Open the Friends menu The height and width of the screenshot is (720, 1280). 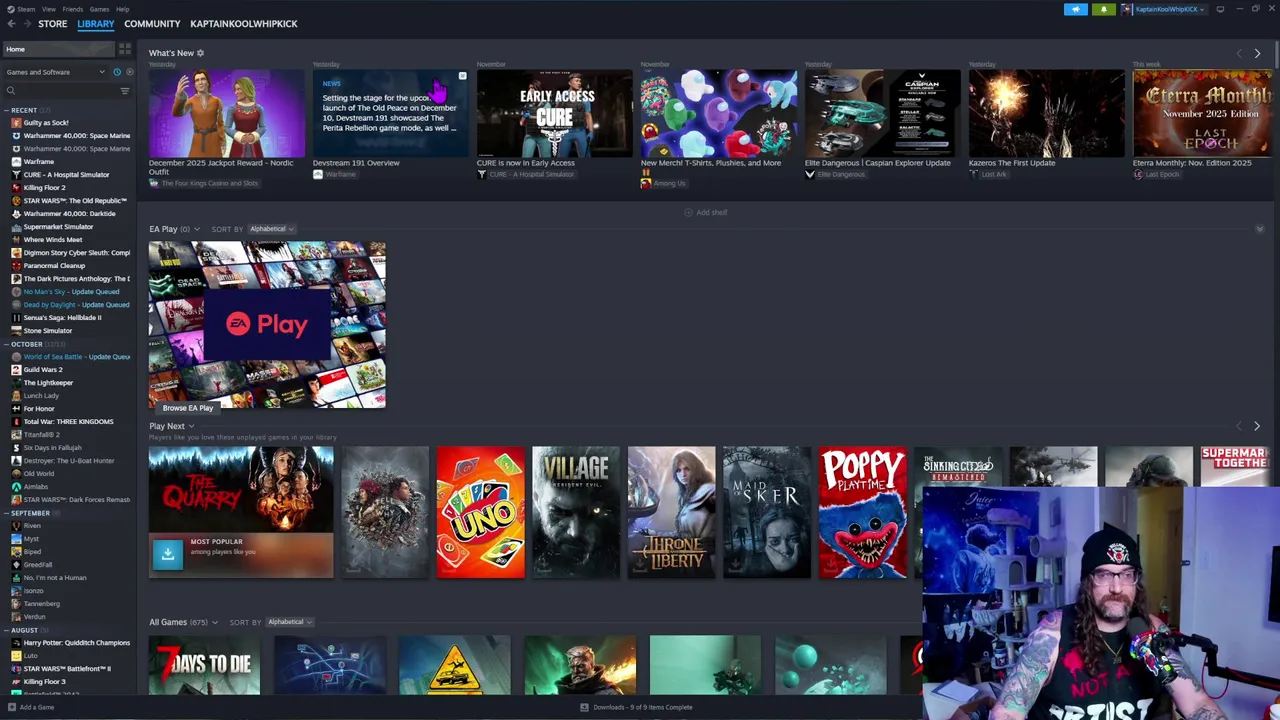[x=73, y=9]
